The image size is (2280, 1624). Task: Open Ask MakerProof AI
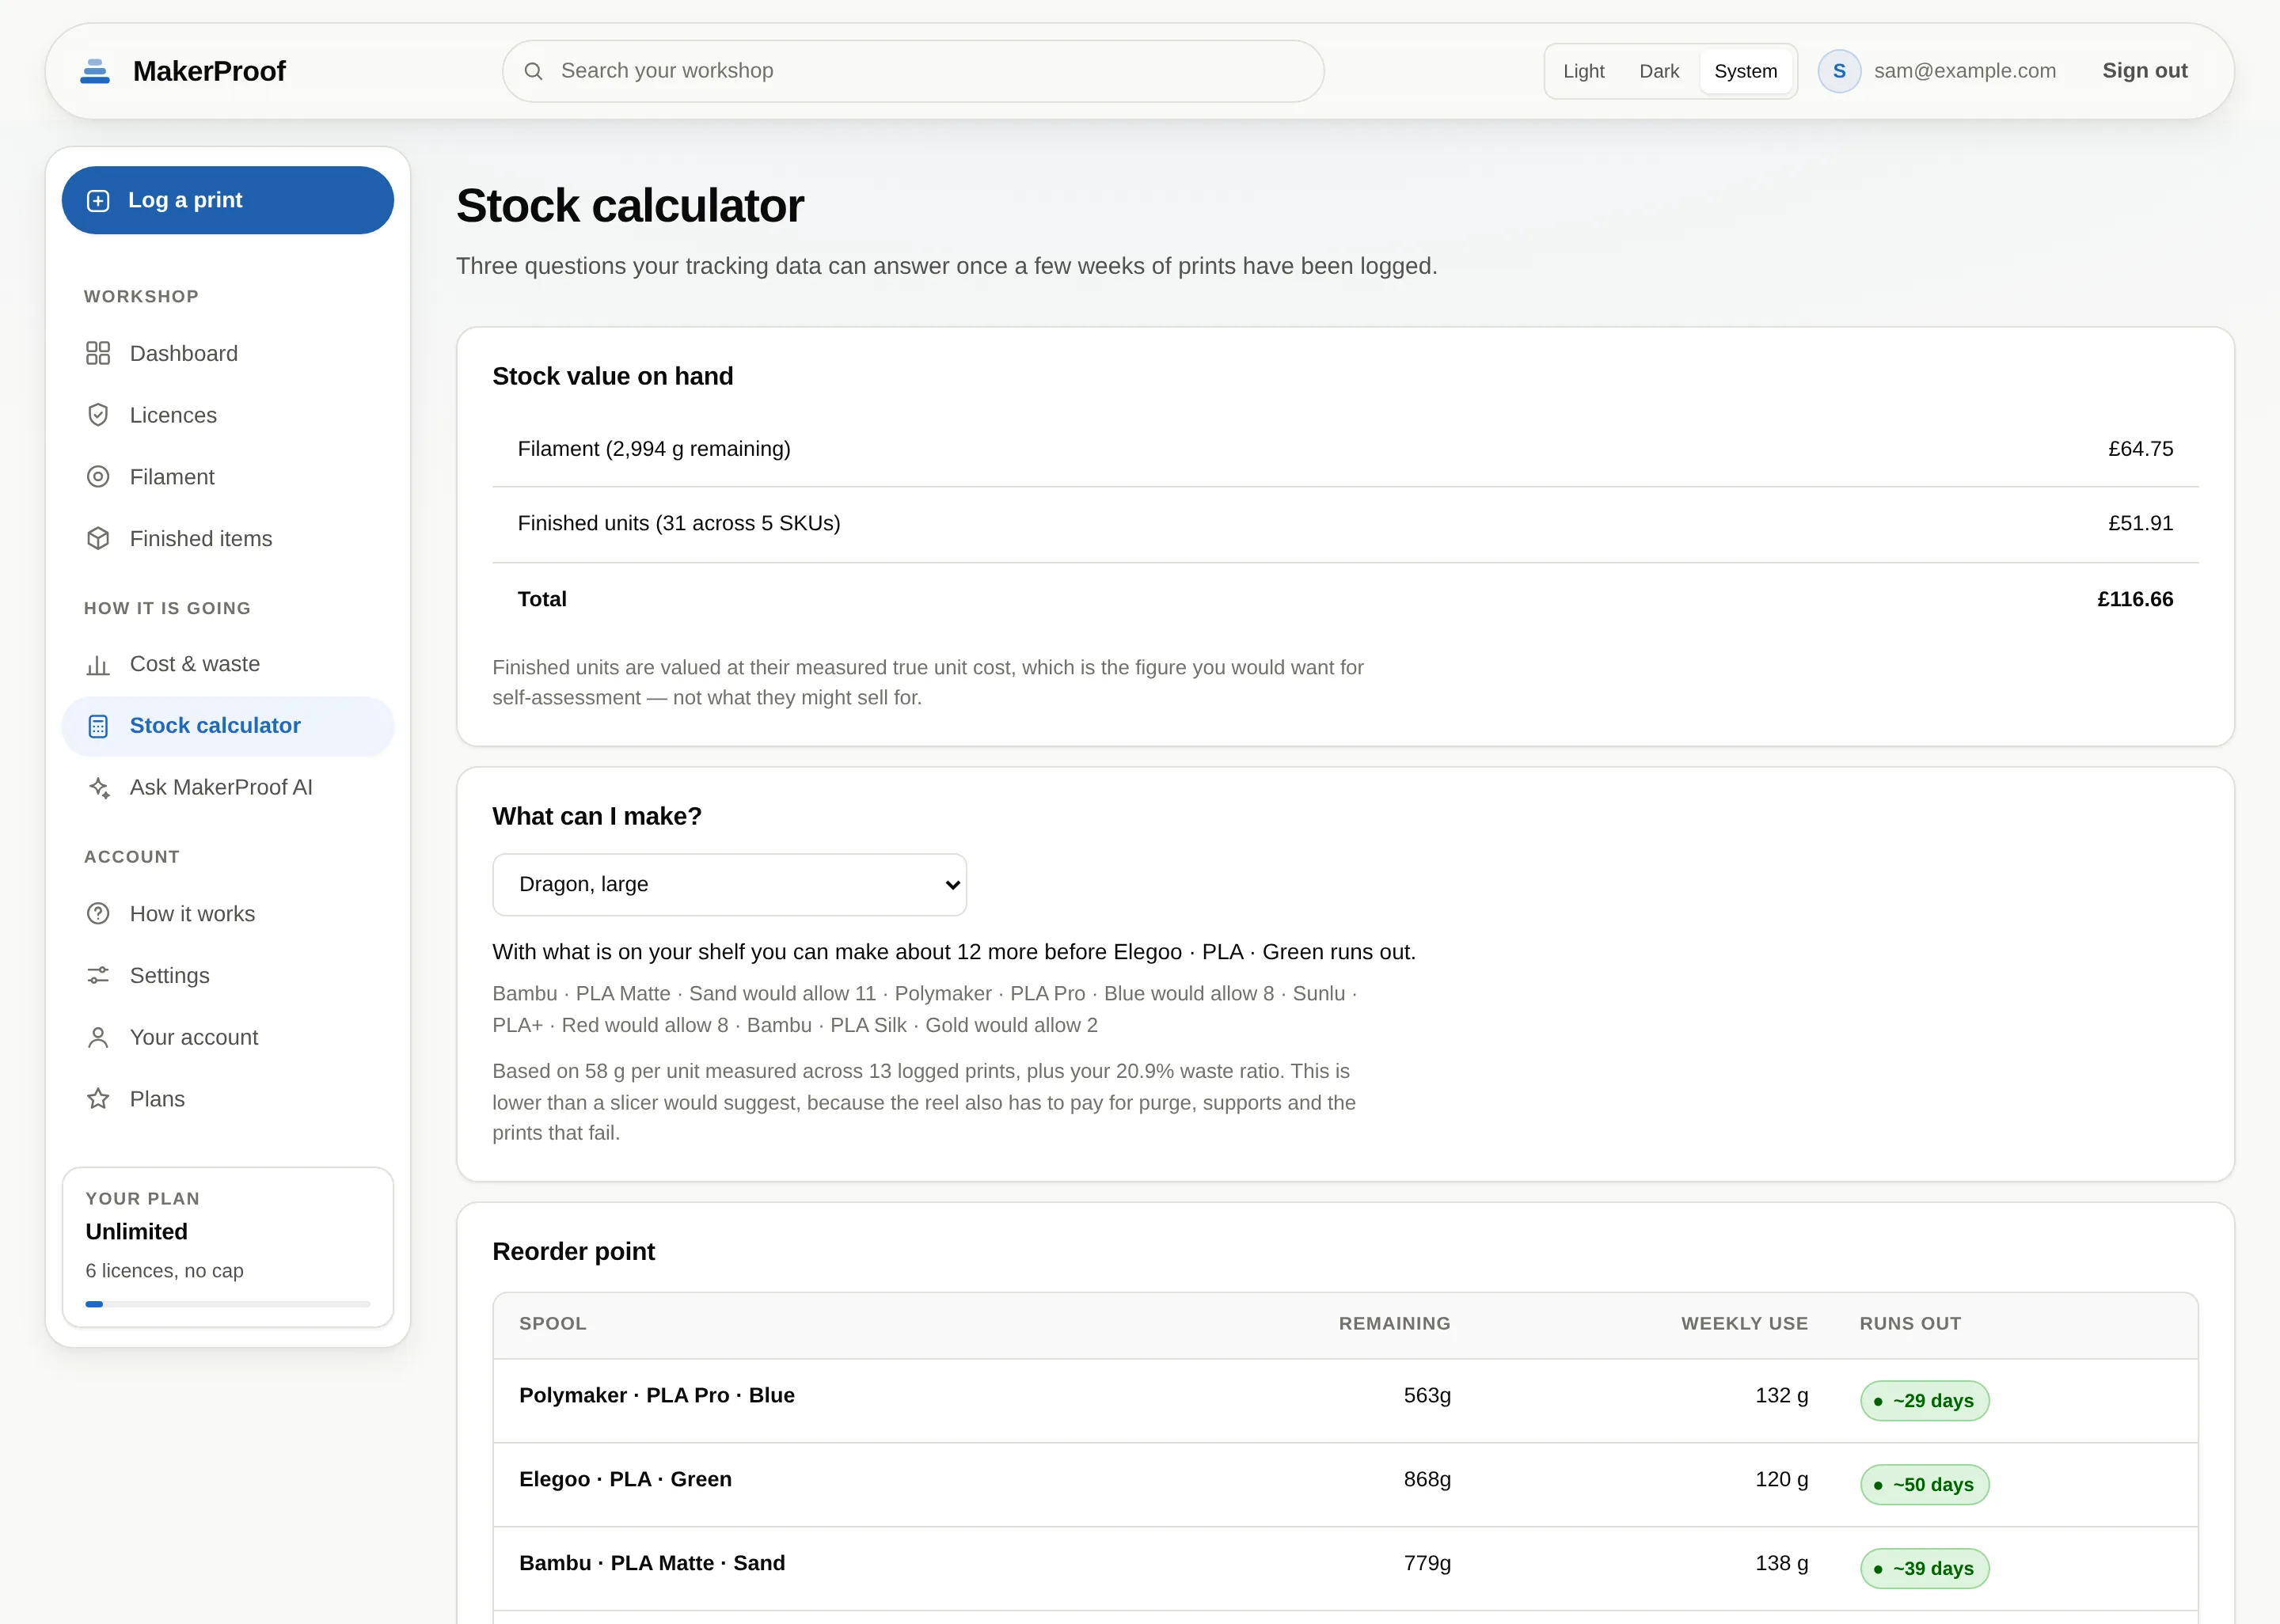(x=228, y=788)
